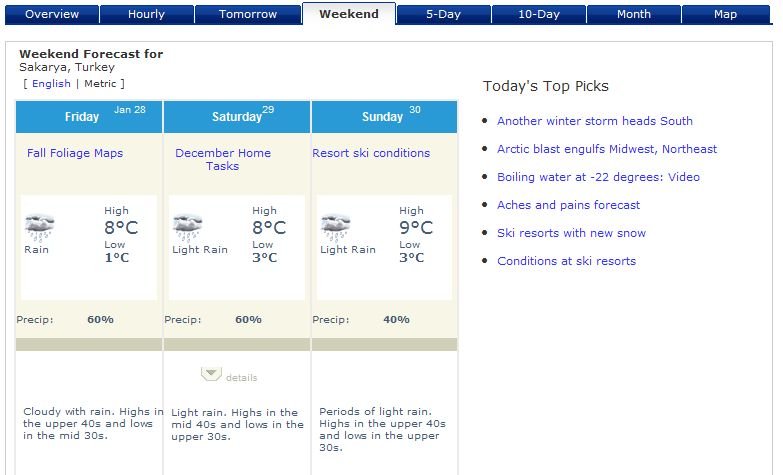The height and width of the screenshot is (475, 783).
Task: Click Sunday's light rain weather icon
Action: click(336, 228)
